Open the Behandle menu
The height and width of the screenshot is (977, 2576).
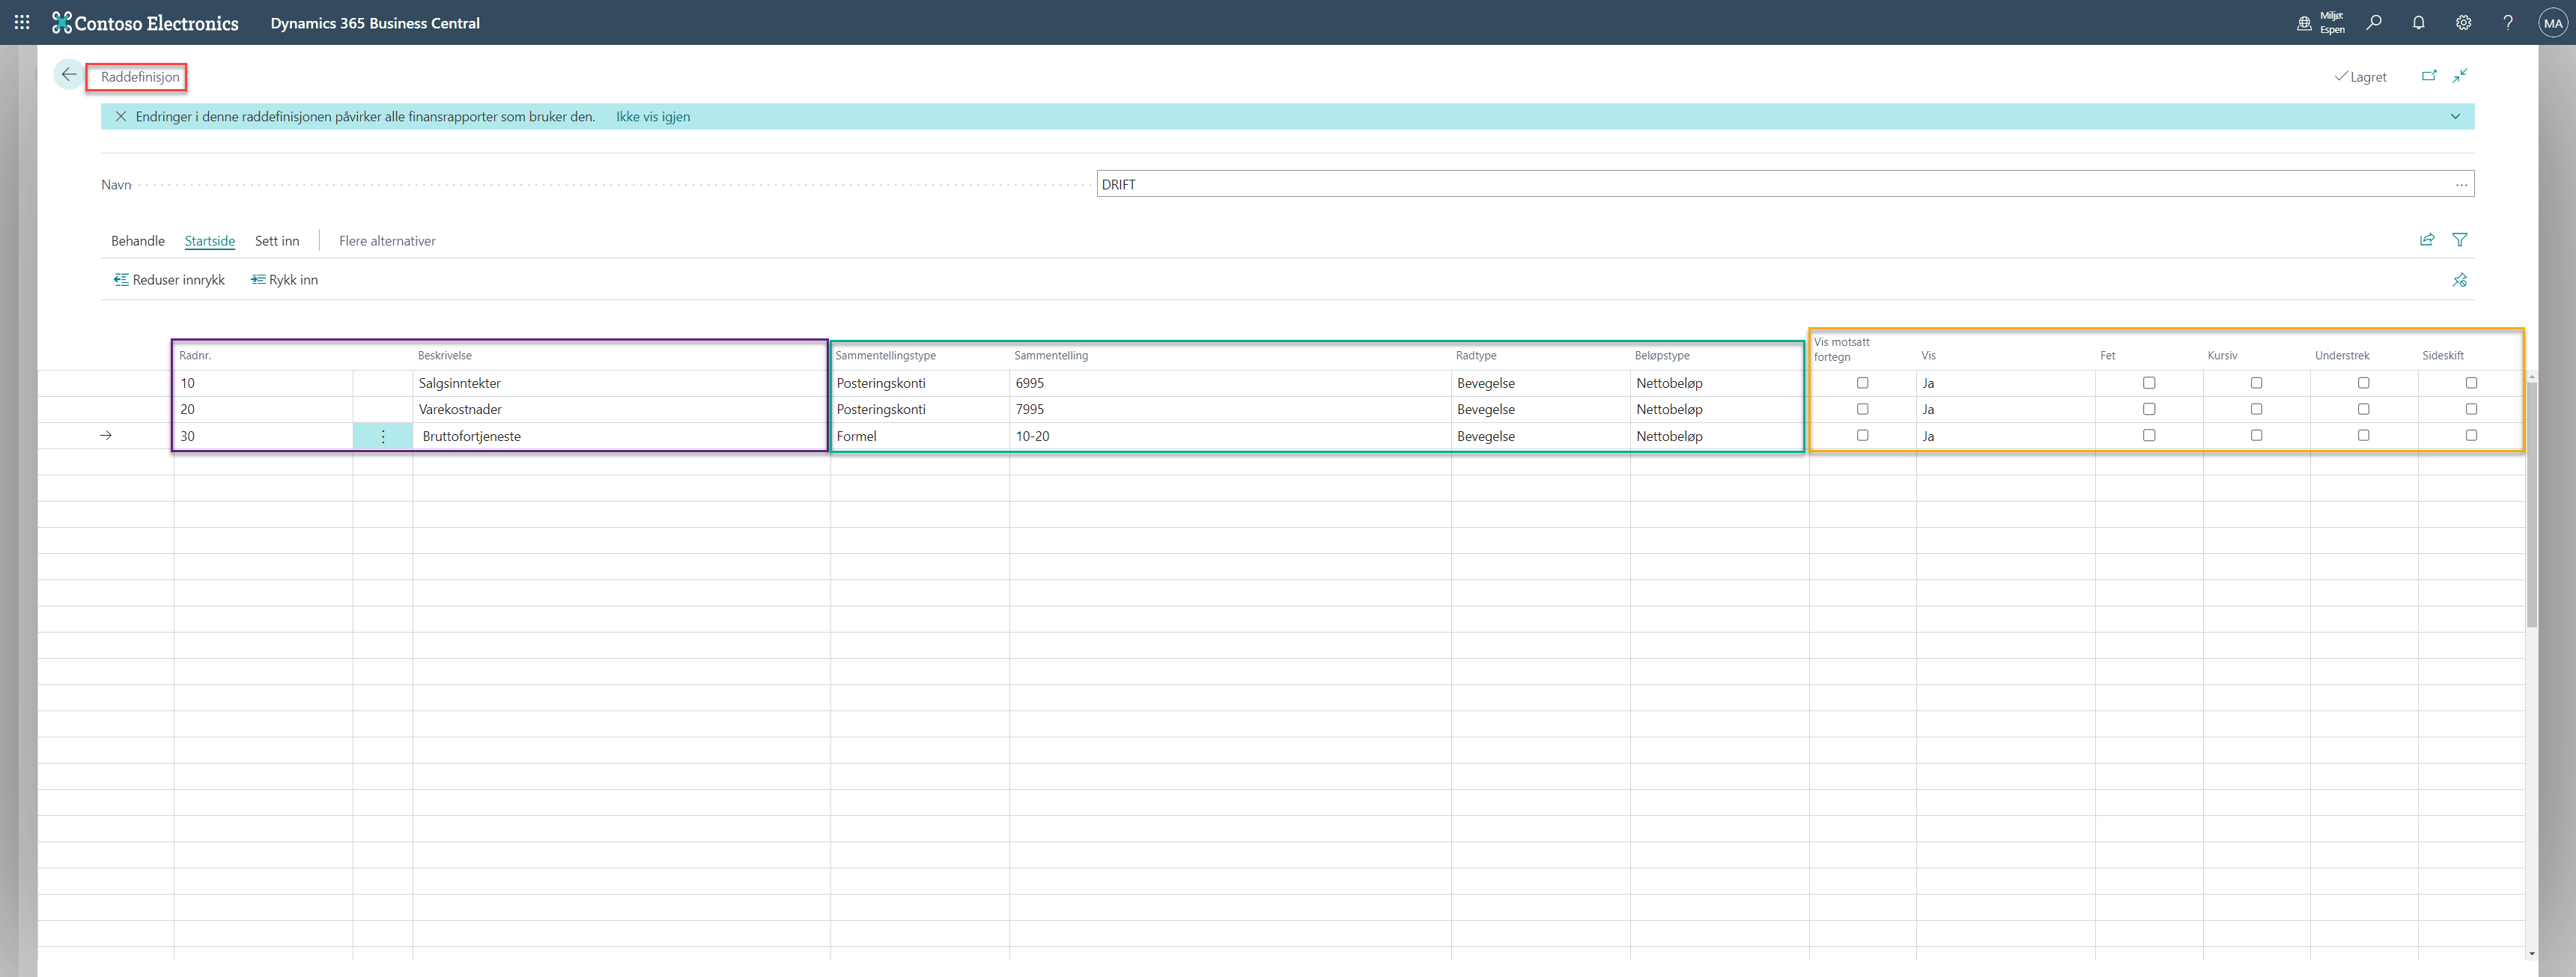(x=138, y=241)
